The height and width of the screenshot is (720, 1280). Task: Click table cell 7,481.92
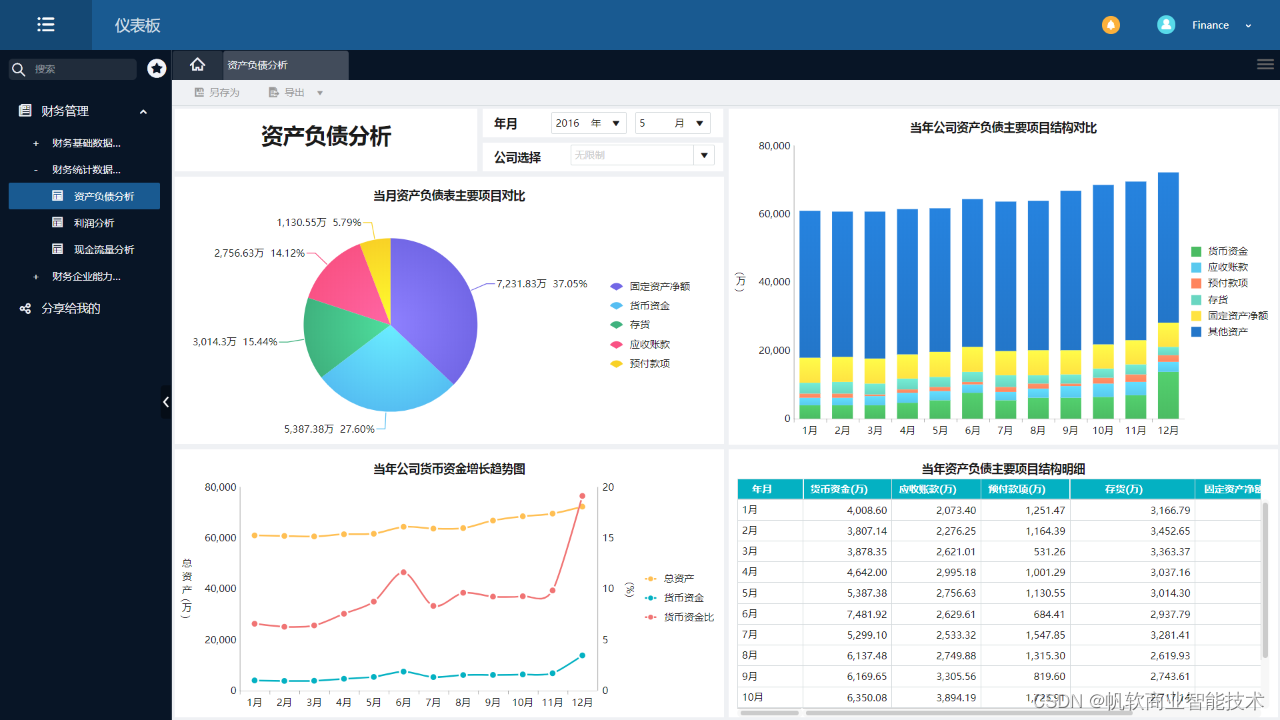[x=847, y=614]
